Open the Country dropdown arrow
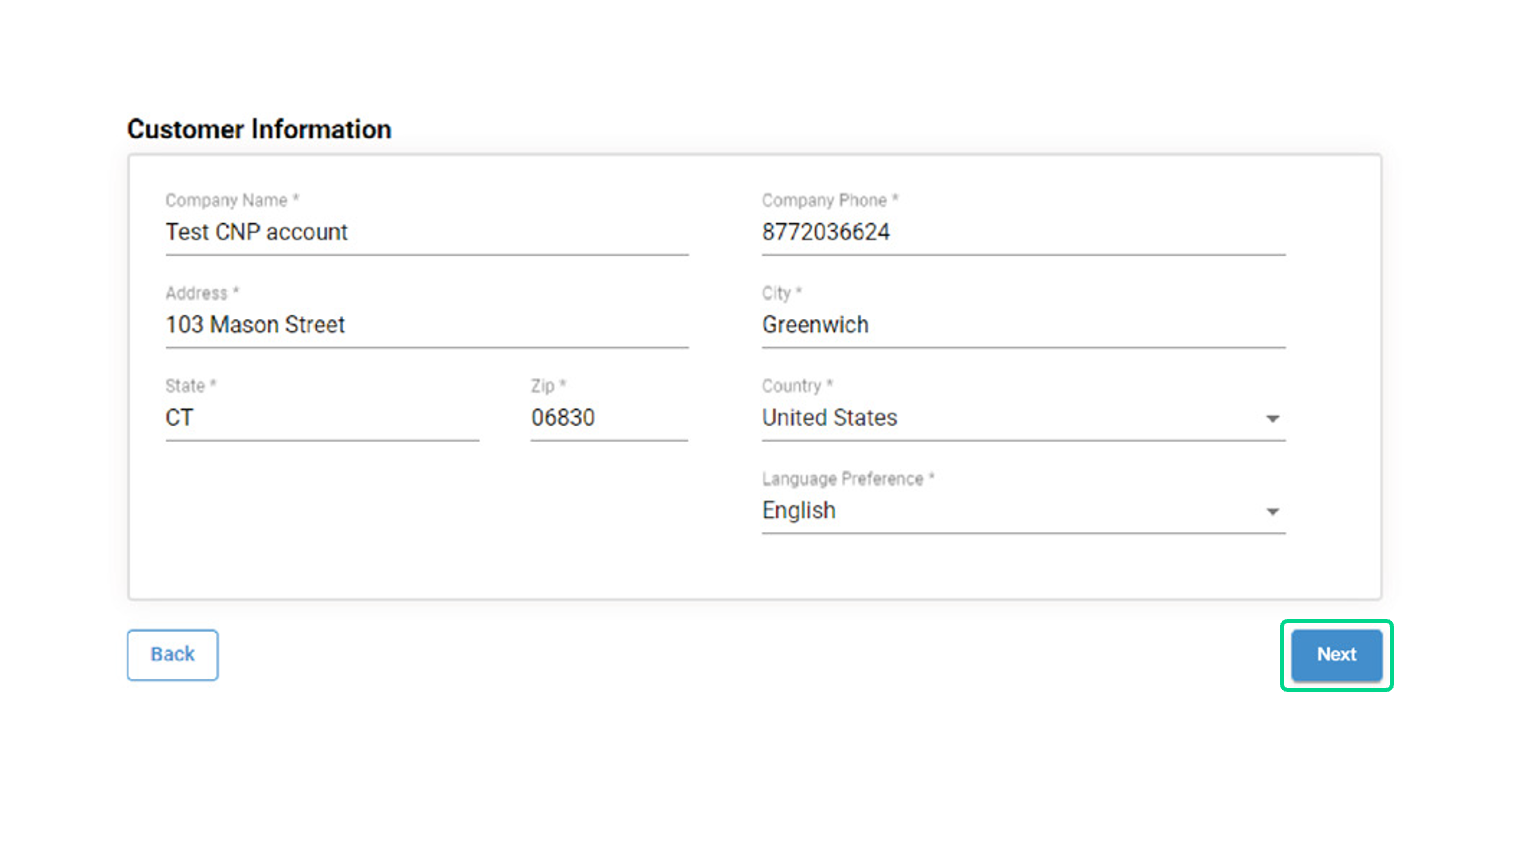The height and width of the screenshot is (856, 1514). pyautogui.click(x=1272, y=419)
